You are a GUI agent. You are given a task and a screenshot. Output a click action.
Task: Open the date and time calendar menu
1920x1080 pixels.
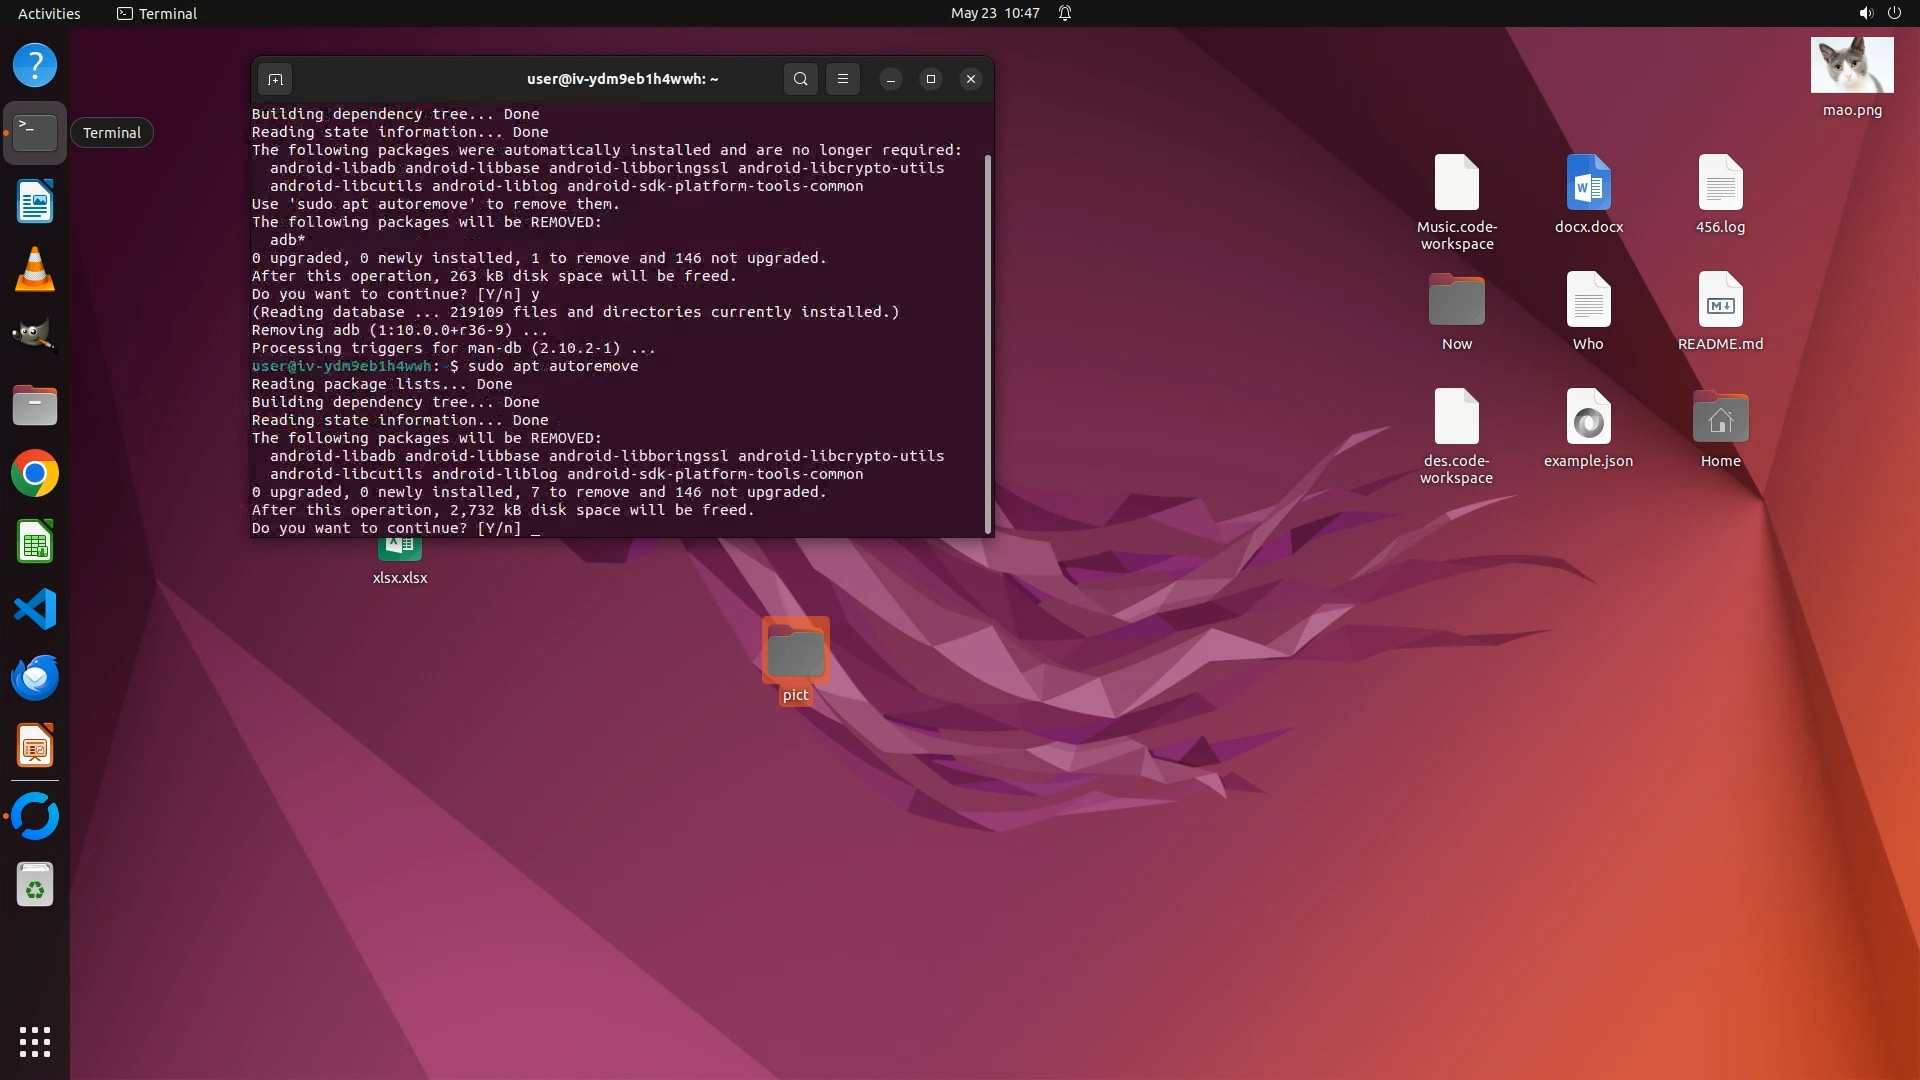tap(994, 13)
